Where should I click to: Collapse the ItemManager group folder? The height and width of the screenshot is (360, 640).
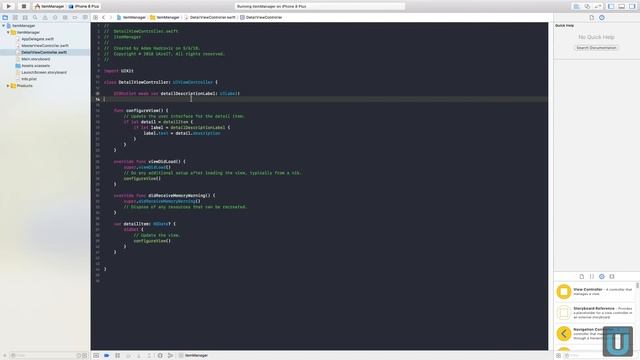(x=8, y=32)
